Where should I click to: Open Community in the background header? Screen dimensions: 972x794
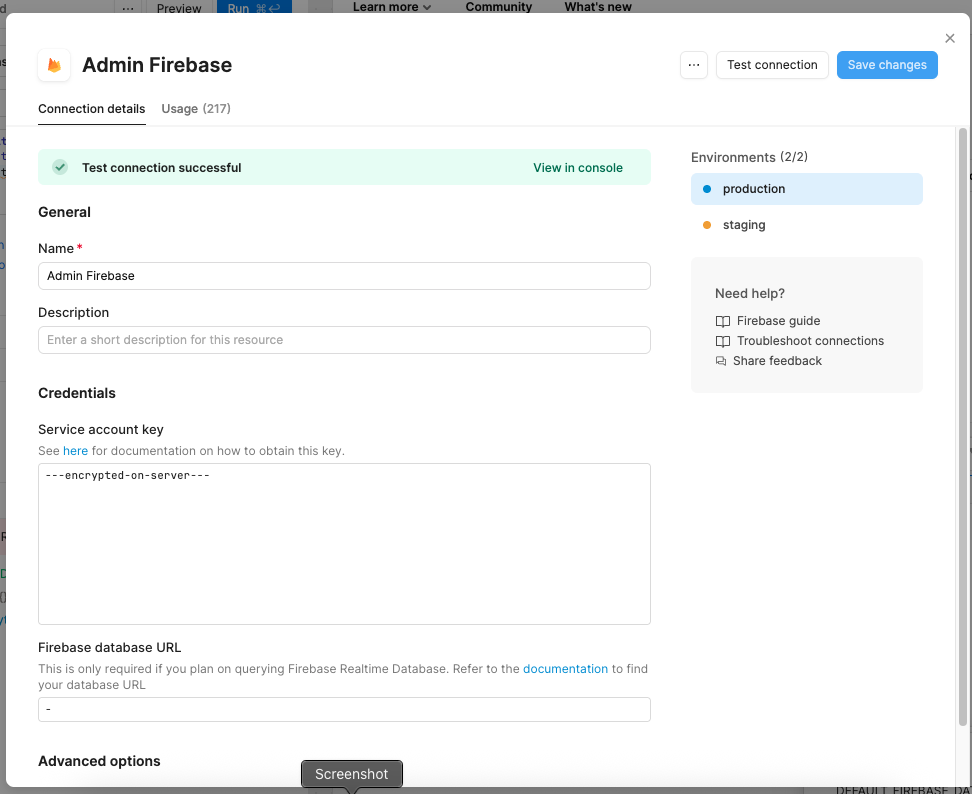498,7
